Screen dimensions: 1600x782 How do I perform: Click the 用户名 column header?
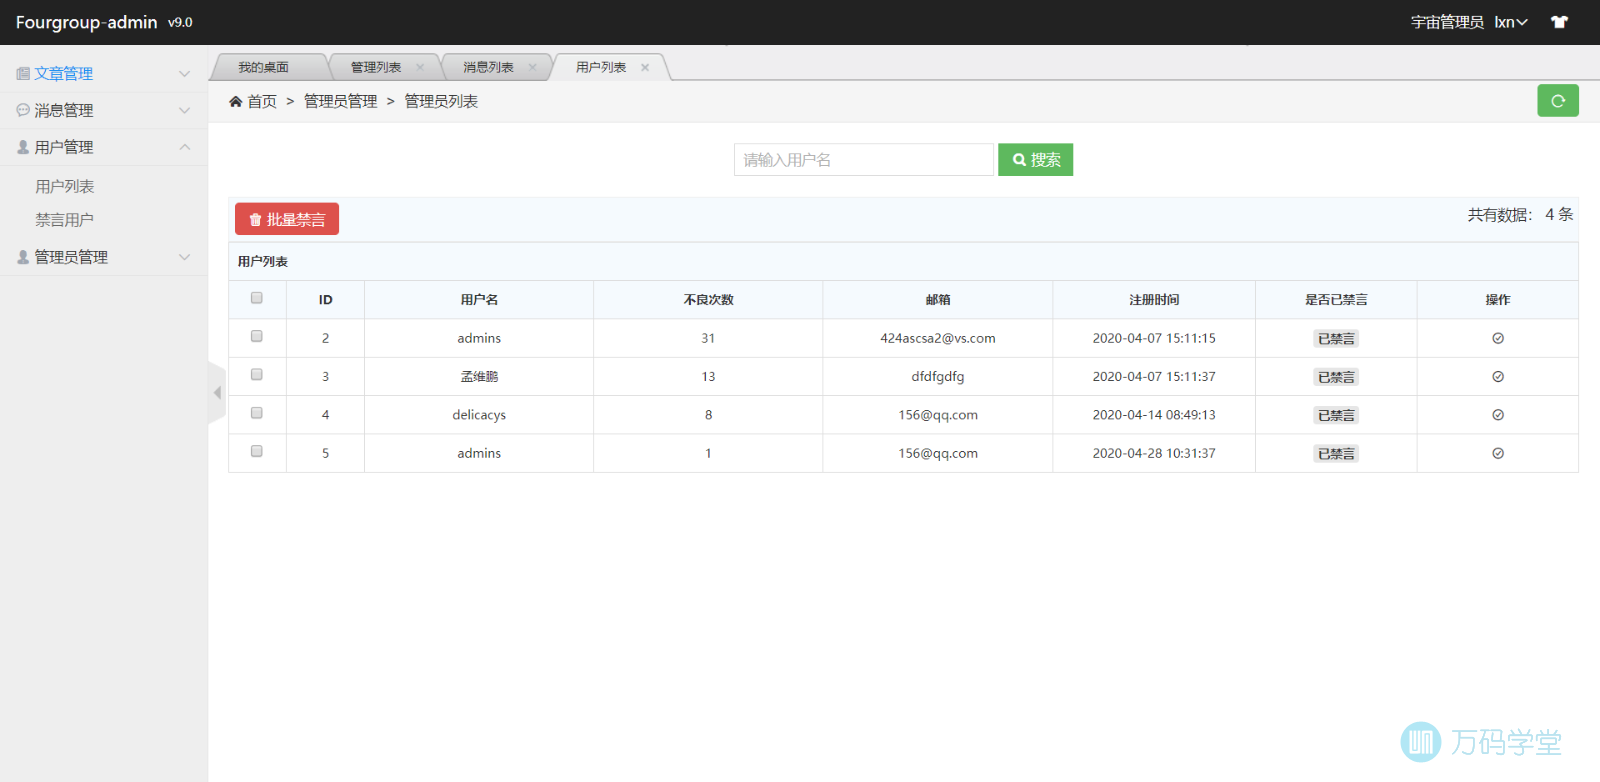[x=479, y=300]
